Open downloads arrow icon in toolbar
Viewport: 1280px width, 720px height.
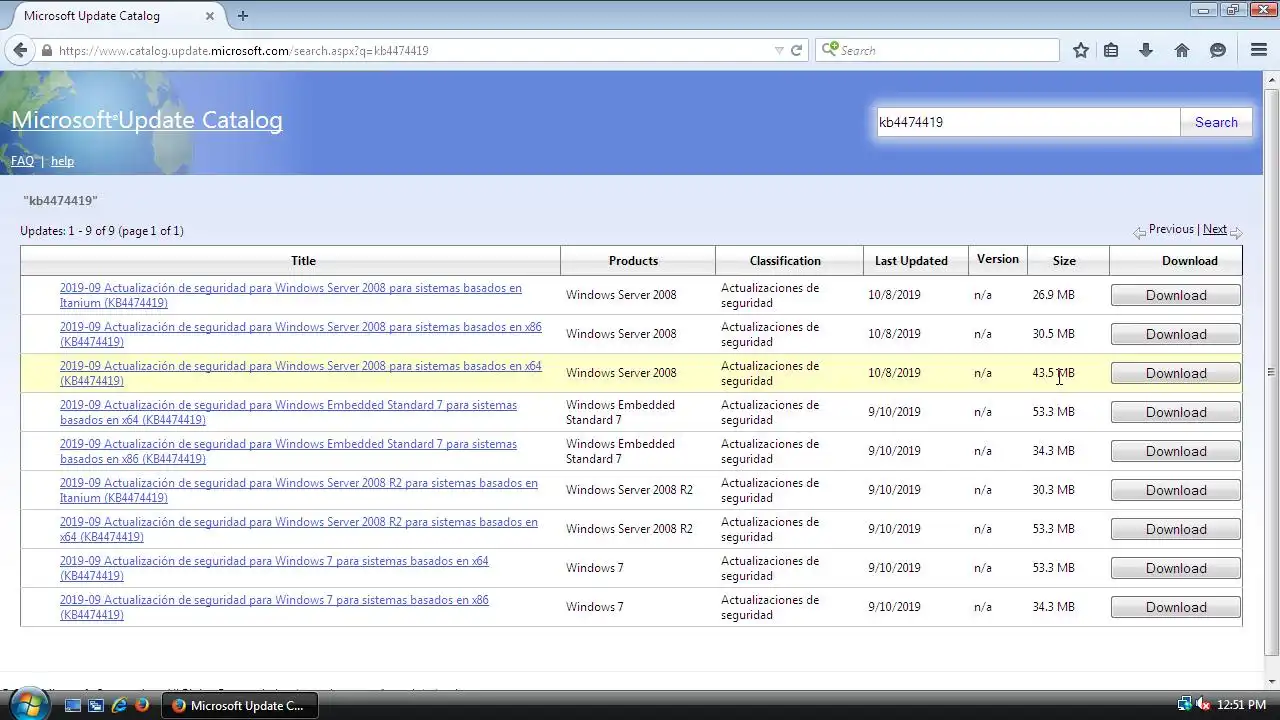click(1146, 50)
